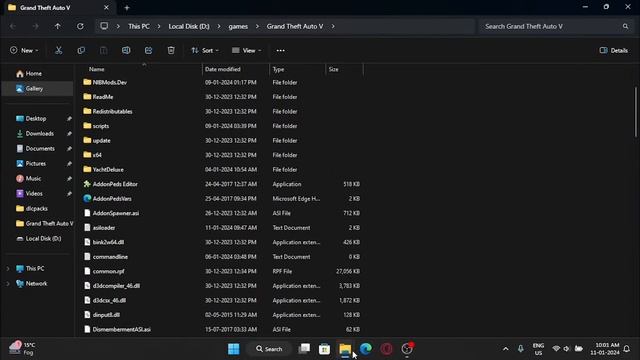Open Task View on taskbar
The width and height of the screenshot is (640, 360).
pos(304,349)
